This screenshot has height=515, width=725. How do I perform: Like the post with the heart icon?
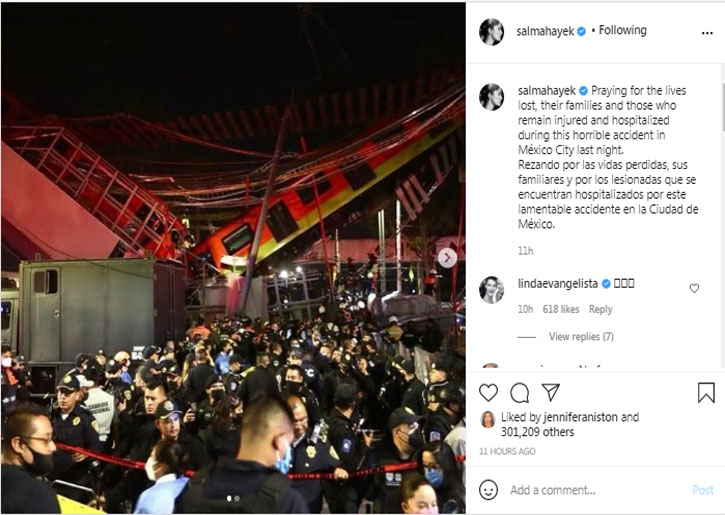[x=488, y=392]
